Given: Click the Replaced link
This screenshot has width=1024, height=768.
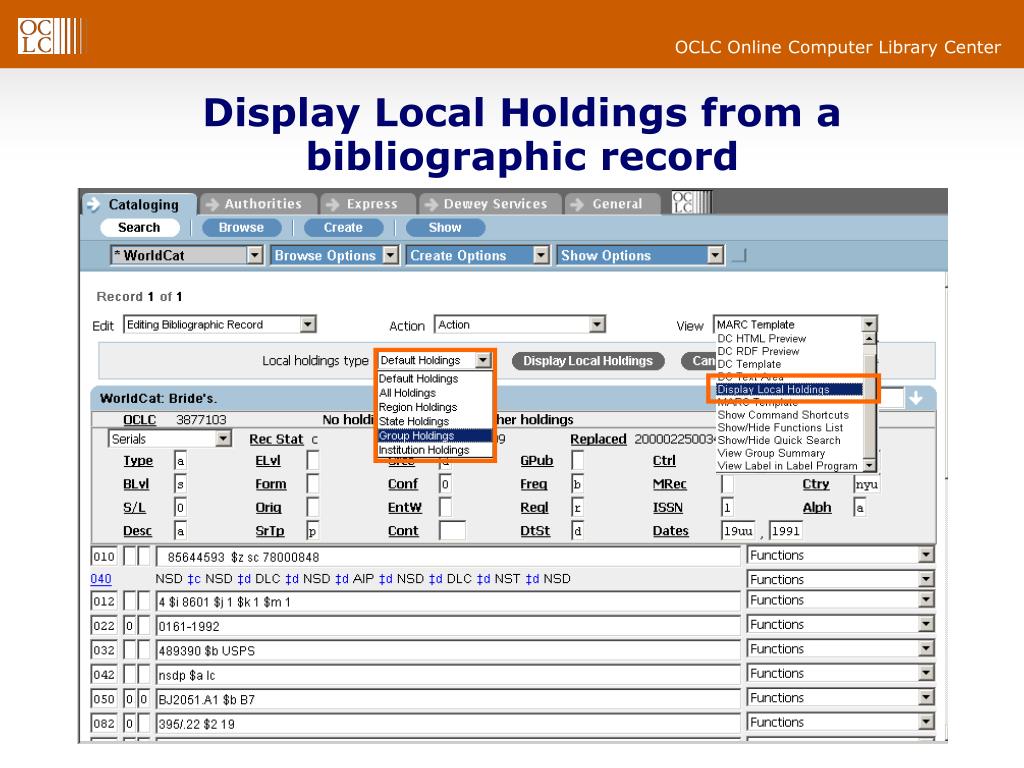Looking at the screenshot, I should point(598,440).
